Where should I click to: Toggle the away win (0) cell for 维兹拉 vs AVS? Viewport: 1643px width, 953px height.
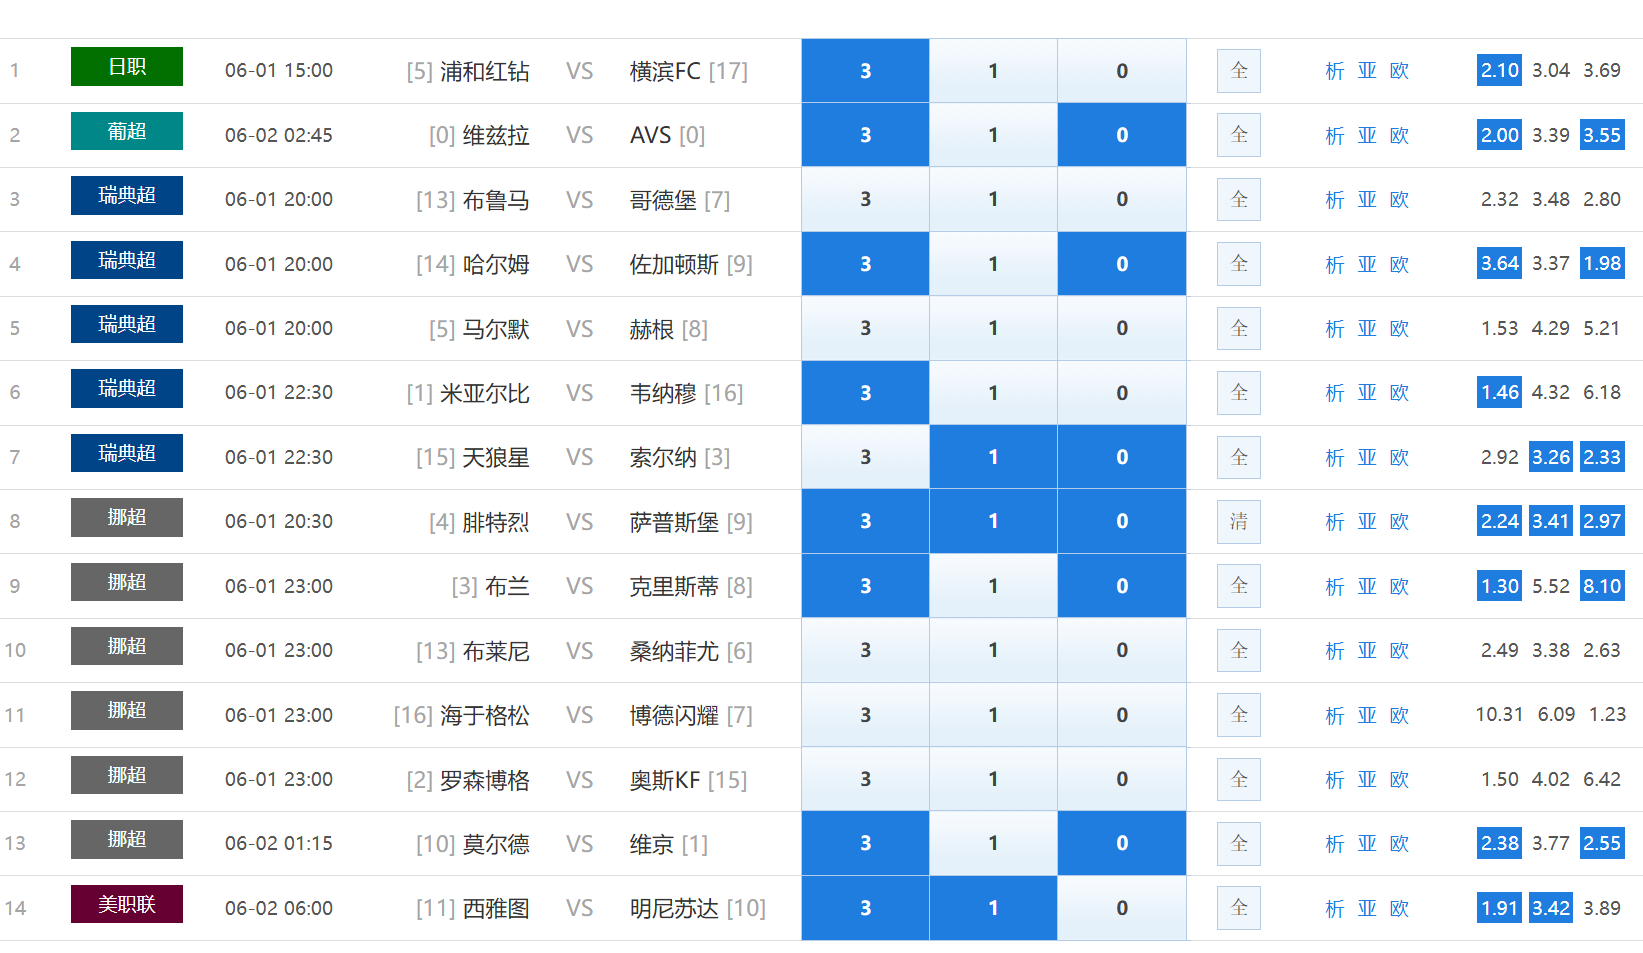tap(1121, 135)
